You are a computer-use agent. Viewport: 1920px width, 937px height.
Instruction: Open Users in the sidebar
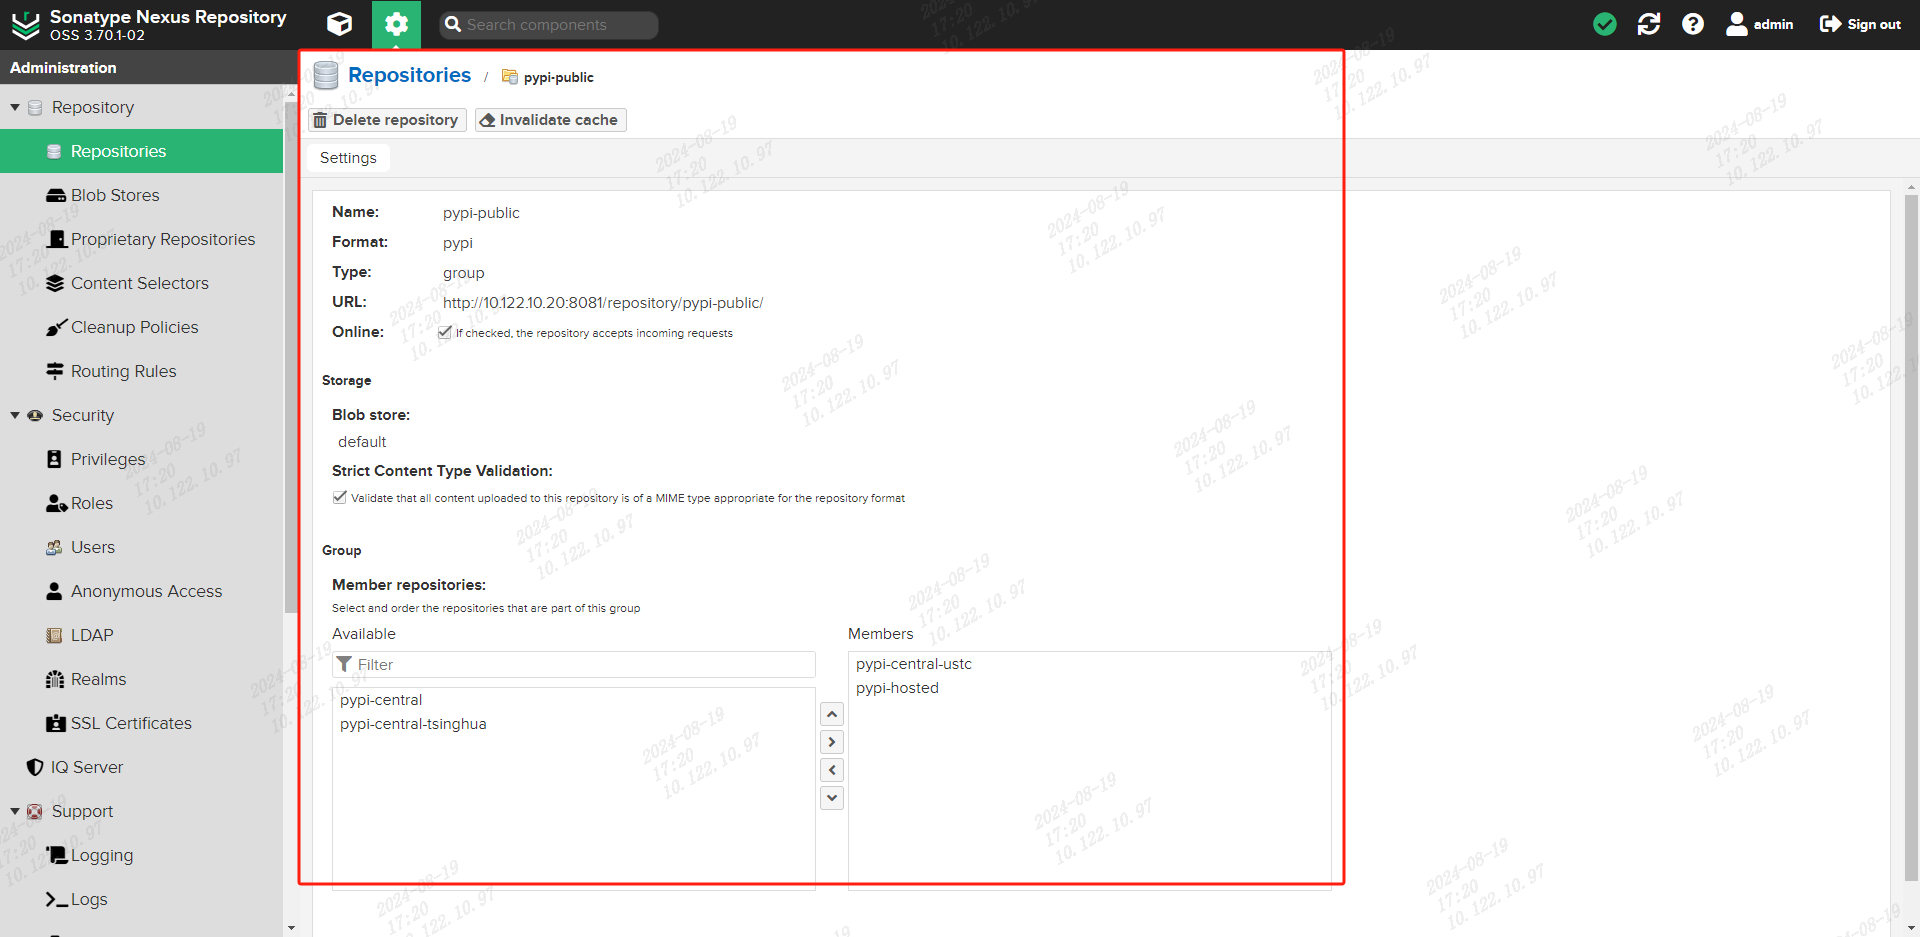(141, 547)
